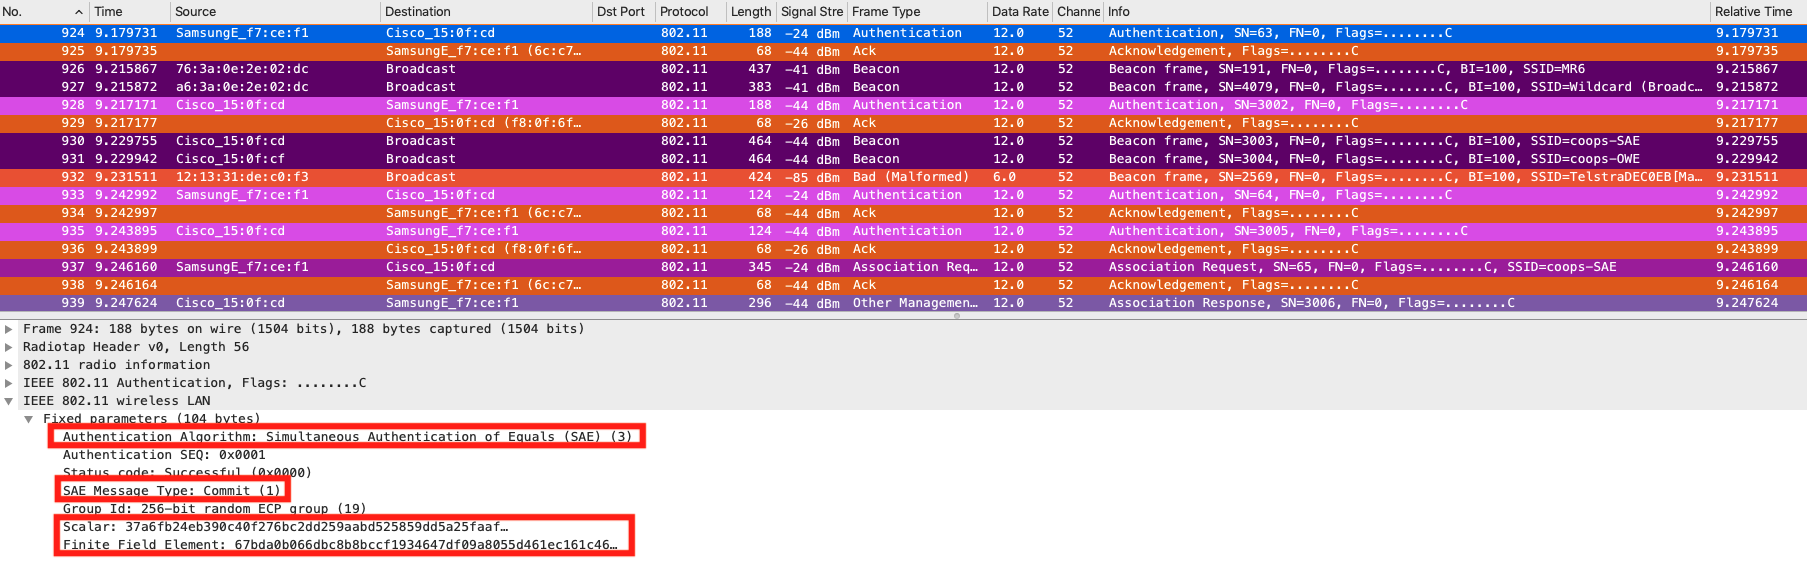Select the Finite Field Element field
The height and width of the screenshot is (573, 1807).
pyautogui.click(x=339, y=545)
